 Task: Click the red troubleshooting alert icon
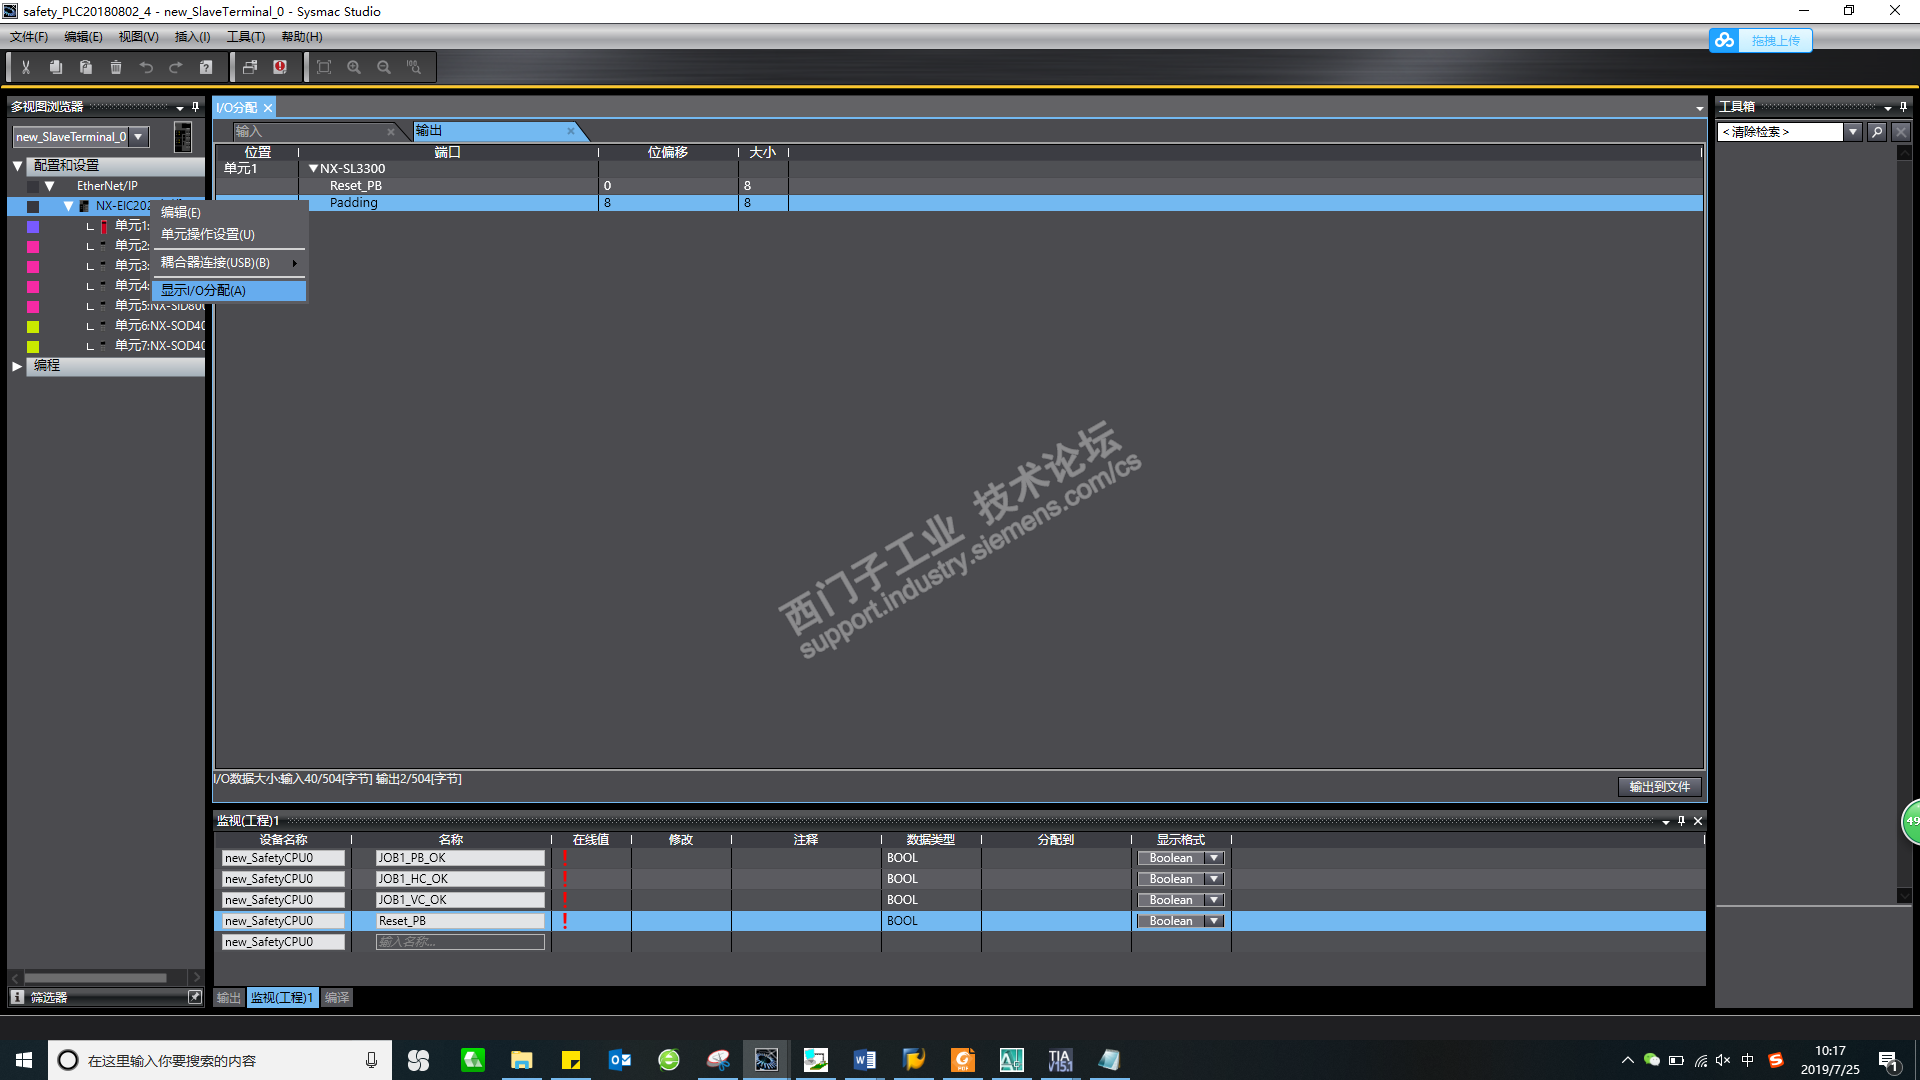coord(280,67)
